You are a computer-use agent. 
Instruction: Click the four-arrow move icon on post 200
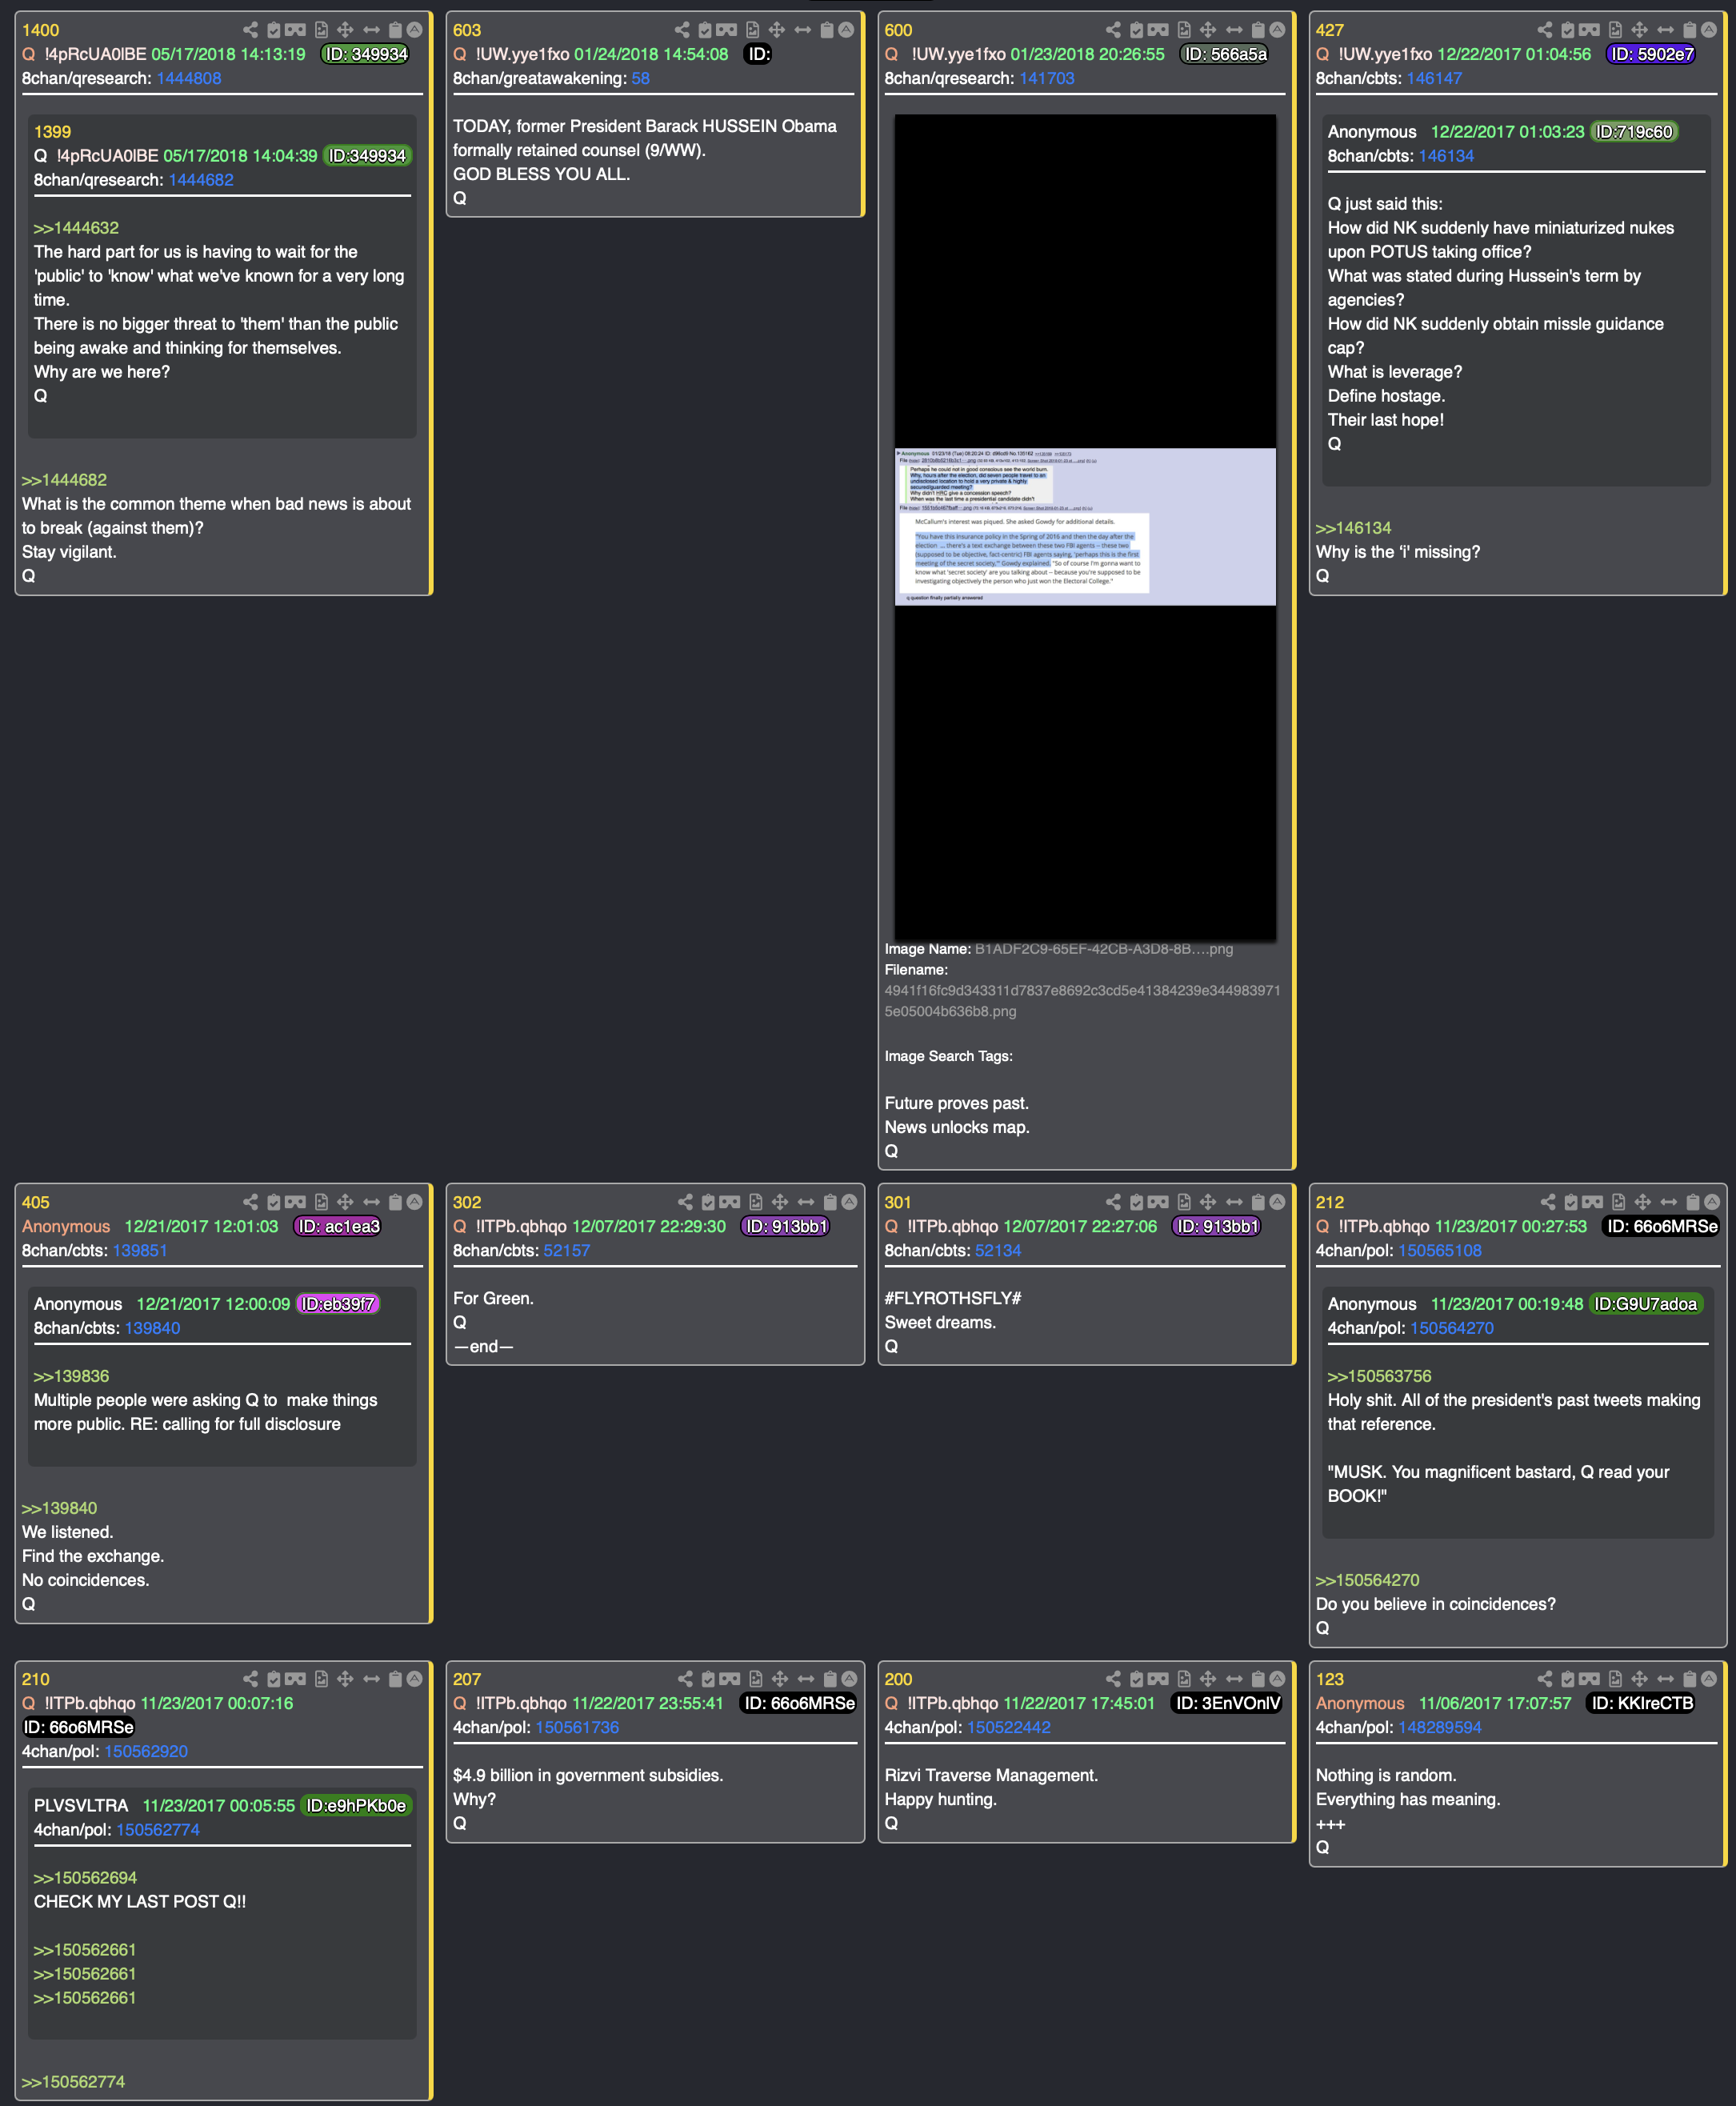[x=1208, y=1679]
